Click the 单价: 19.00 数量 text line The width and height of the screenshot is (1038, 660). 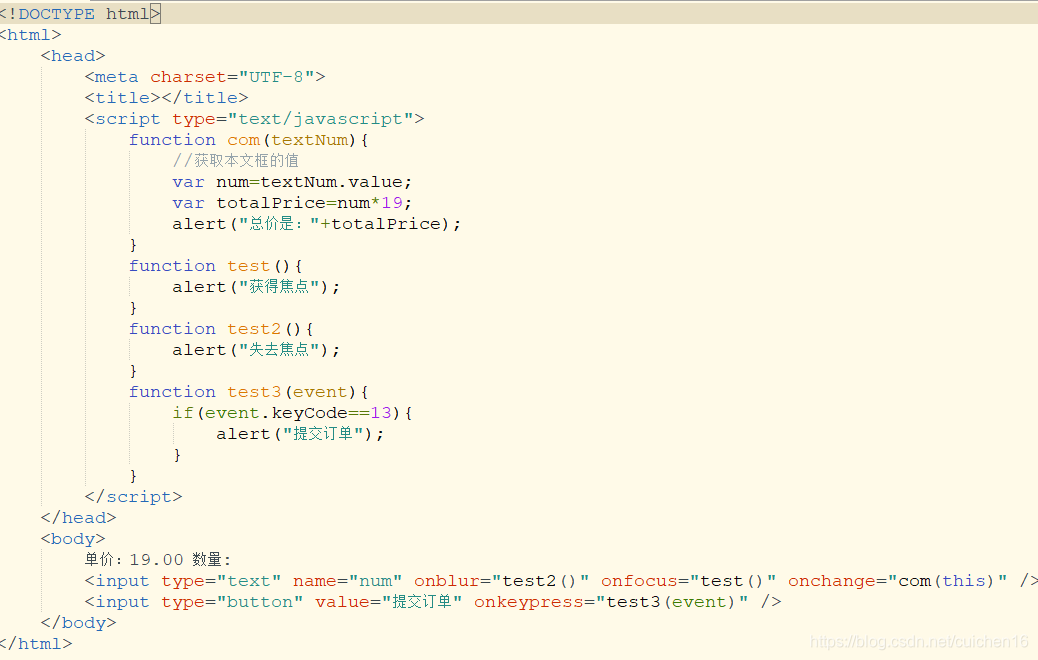point(158,560)
